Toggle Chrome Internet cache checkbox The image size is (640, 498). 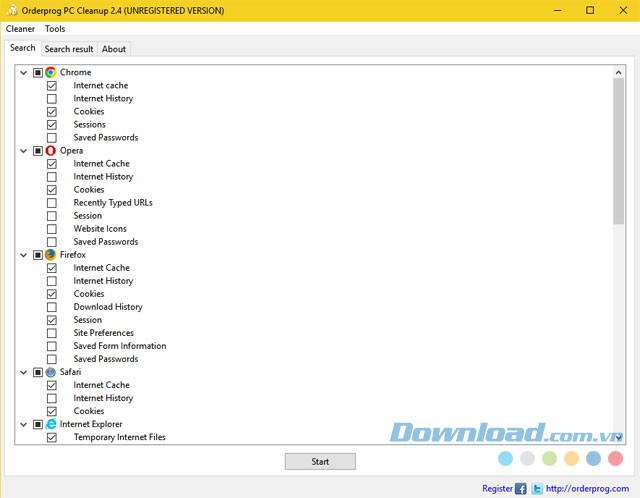52,86
